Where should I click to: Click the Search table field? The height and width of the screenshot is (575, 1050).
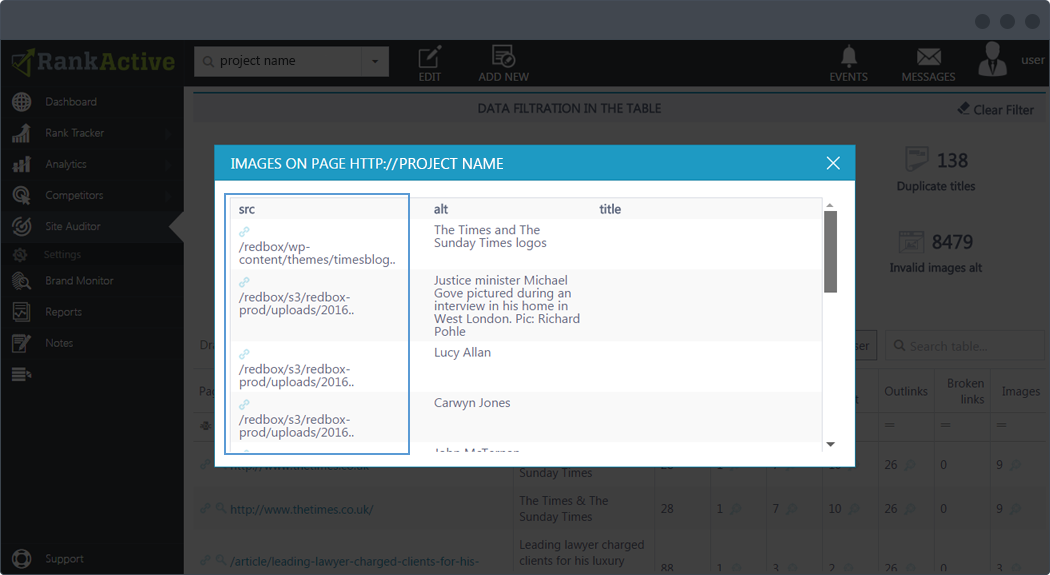coord(964,346)
